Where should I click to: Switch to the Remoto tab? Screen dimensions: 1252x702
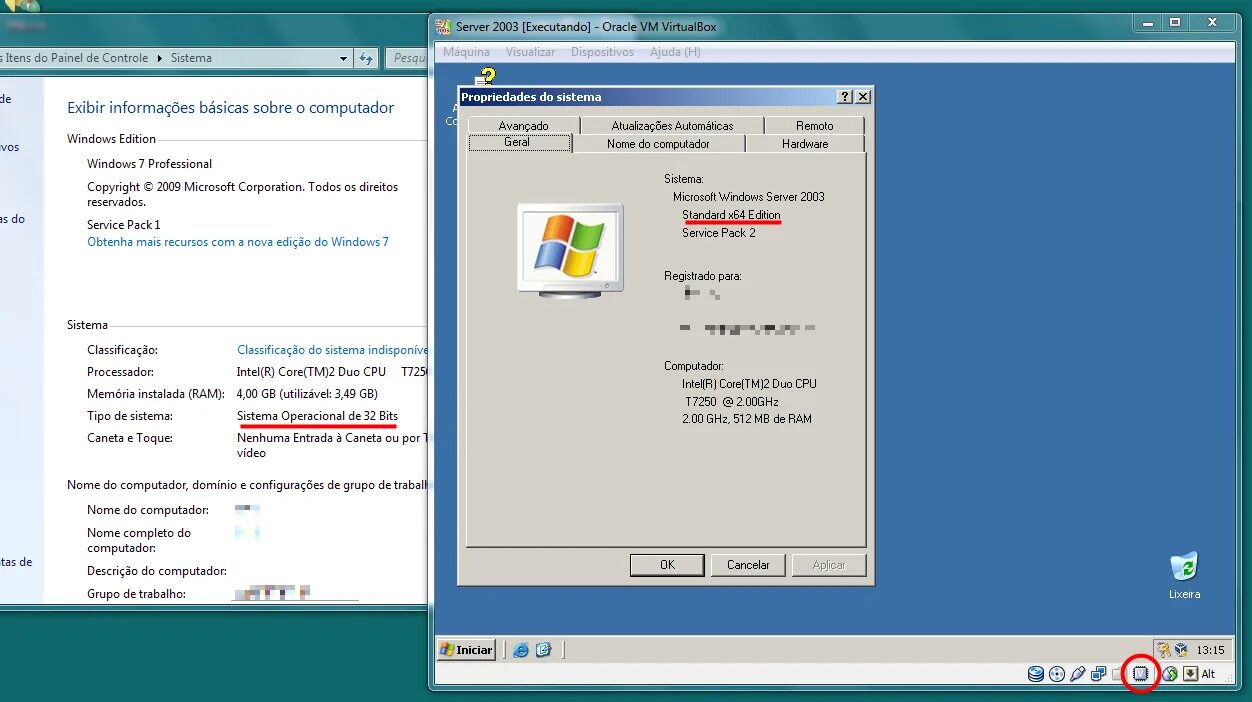[814, 126]
